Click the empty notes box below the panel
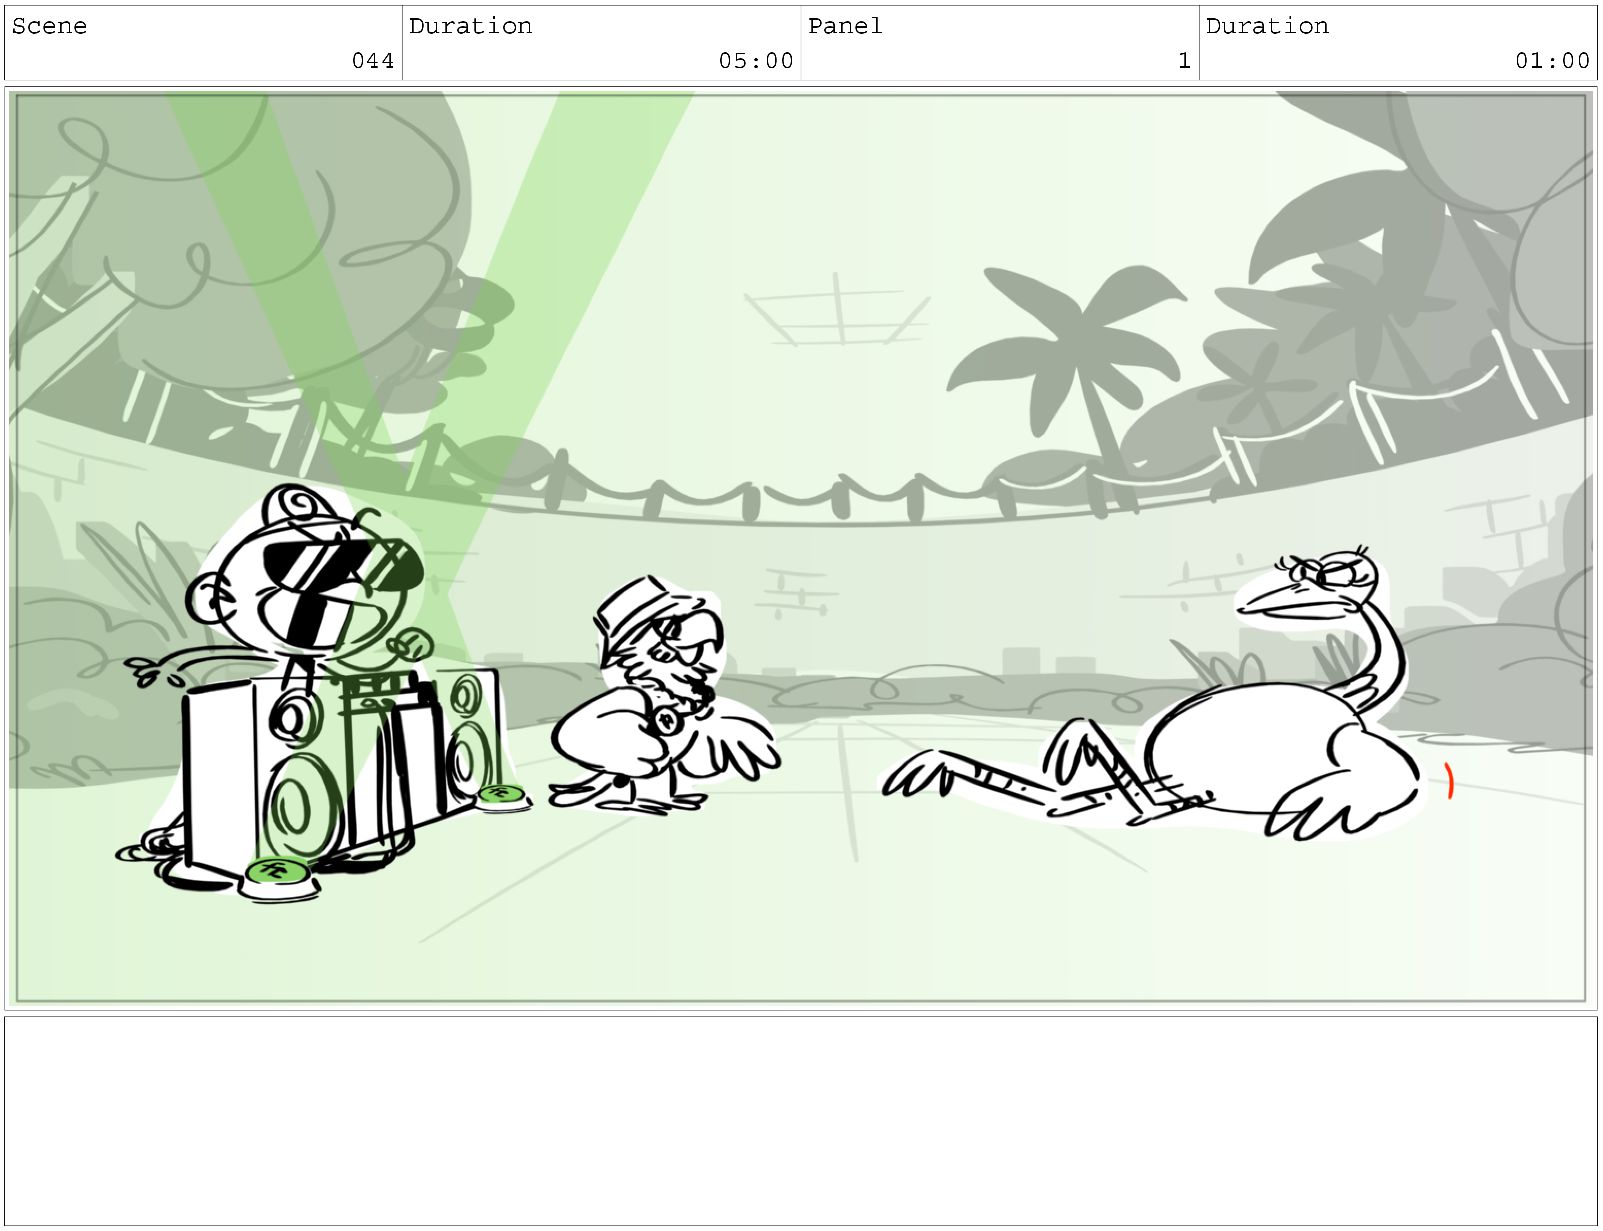 (x=800, y=1120)
